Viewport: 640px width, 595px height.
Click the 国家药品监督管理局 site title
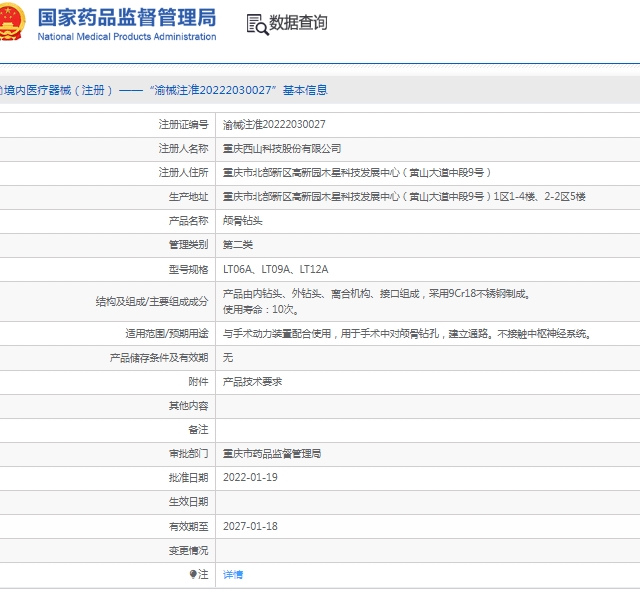coord(127,18)
